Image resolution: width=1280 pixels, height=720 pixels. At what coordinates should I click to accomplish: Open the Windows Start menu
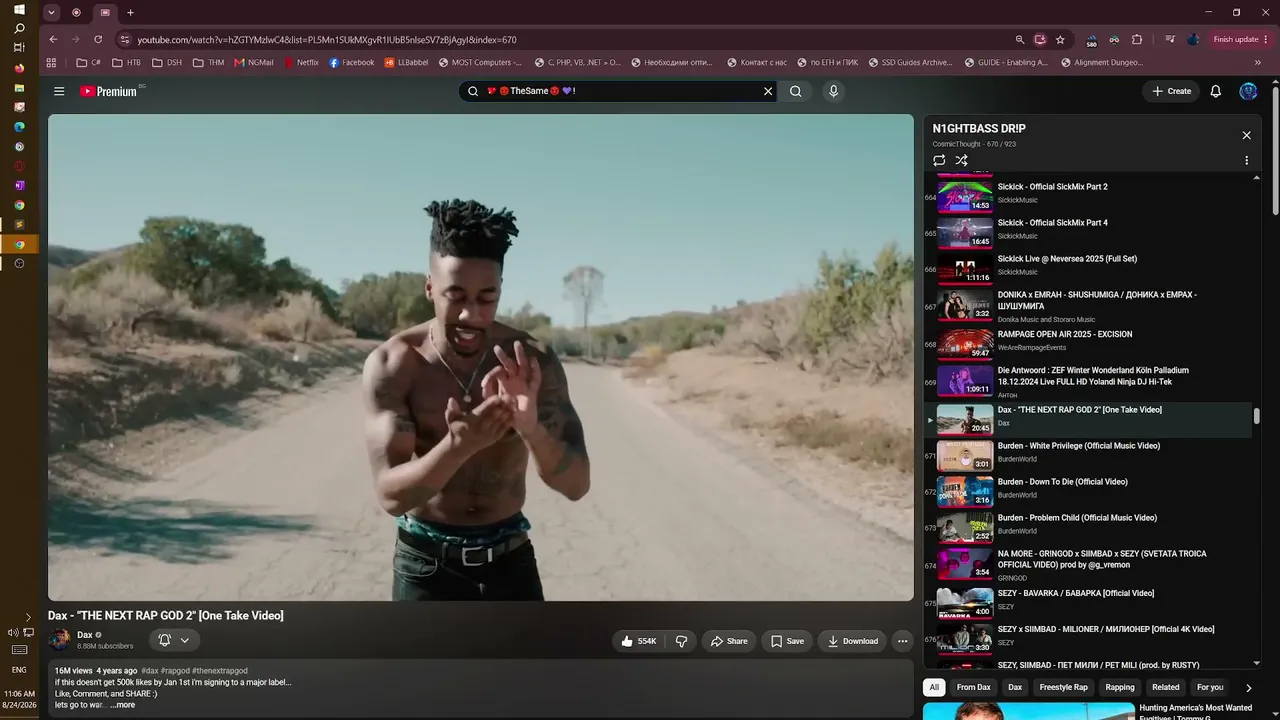[x=19, y=9]
